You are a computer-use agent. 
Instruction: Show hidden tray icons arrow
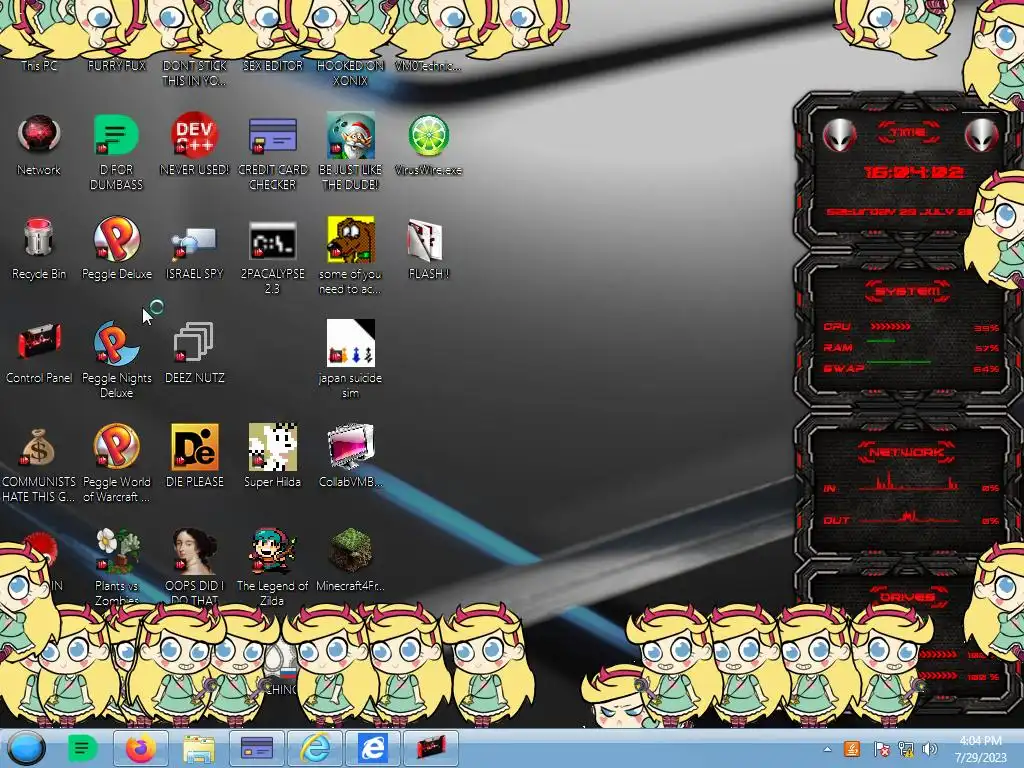[x=827, y=749]
